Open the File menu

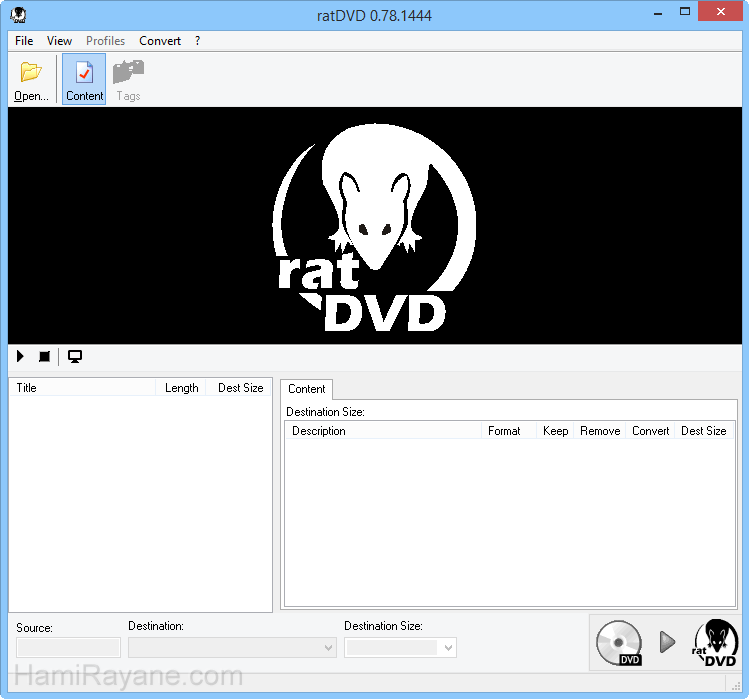coord(24,41)
